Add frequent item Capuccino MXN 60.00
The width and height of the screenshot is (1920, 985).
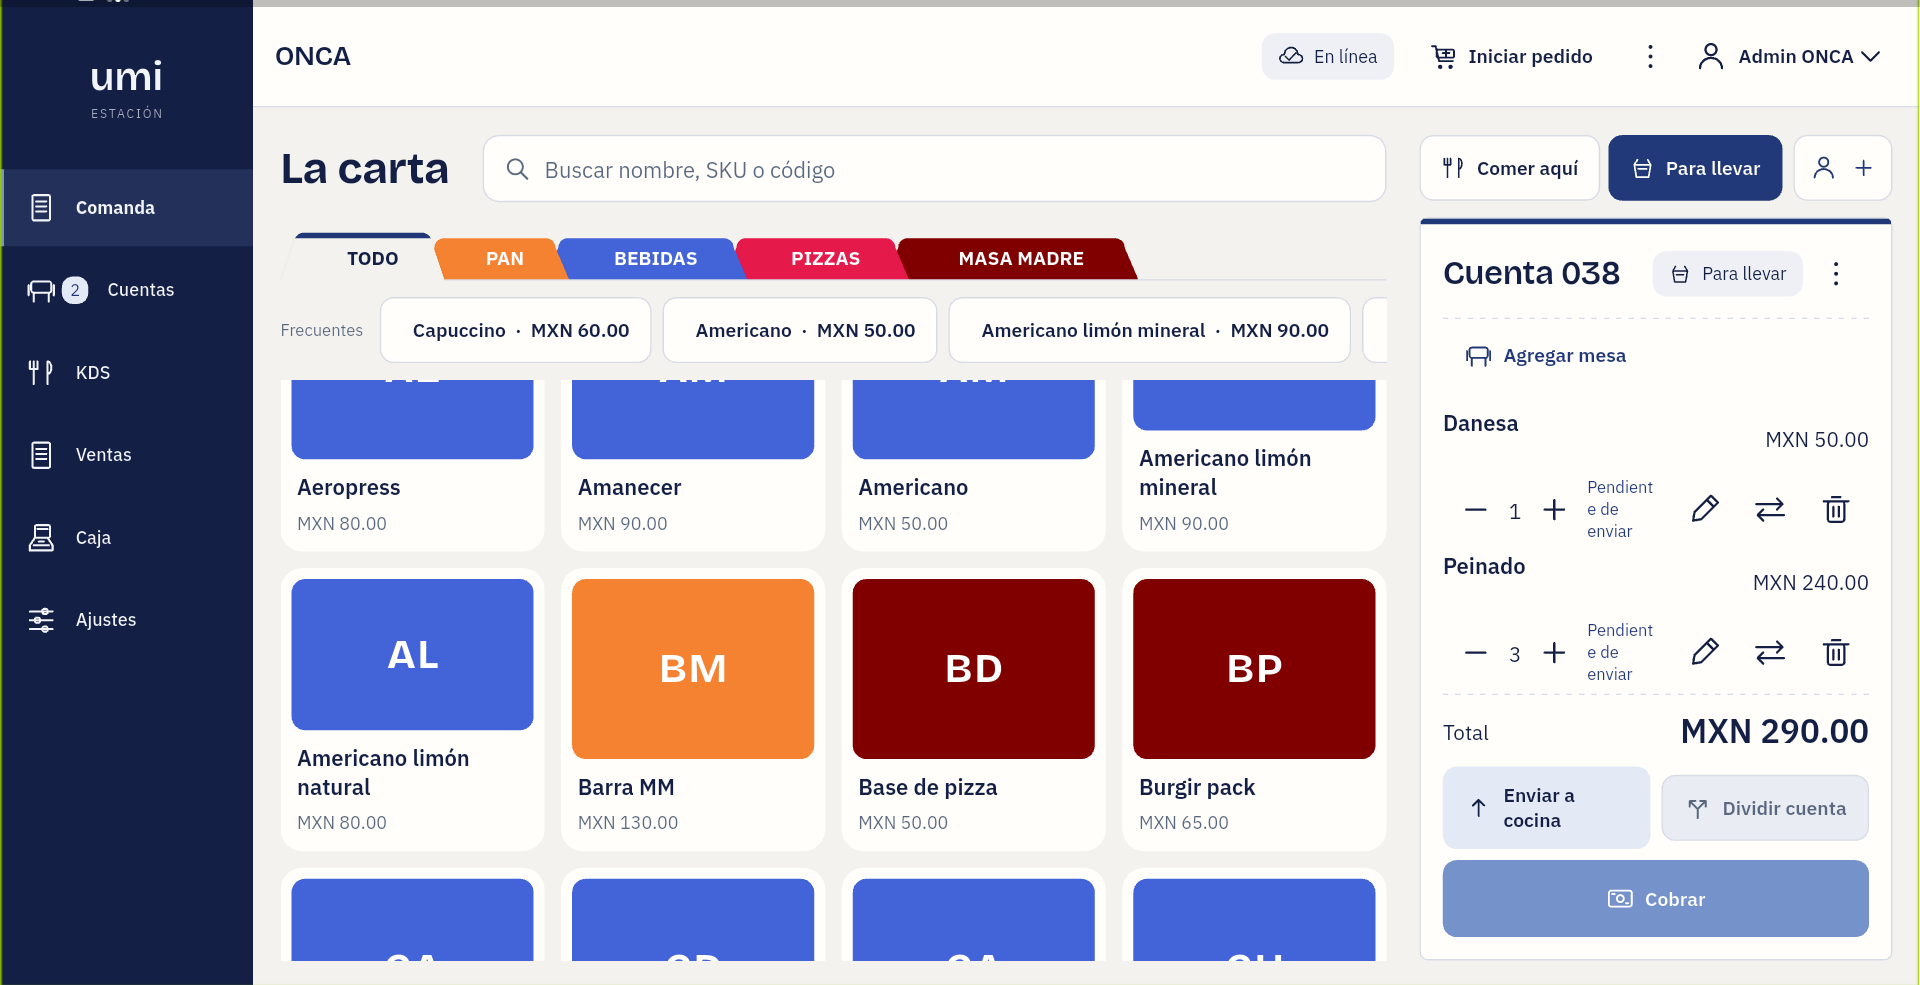click(516, 330)
